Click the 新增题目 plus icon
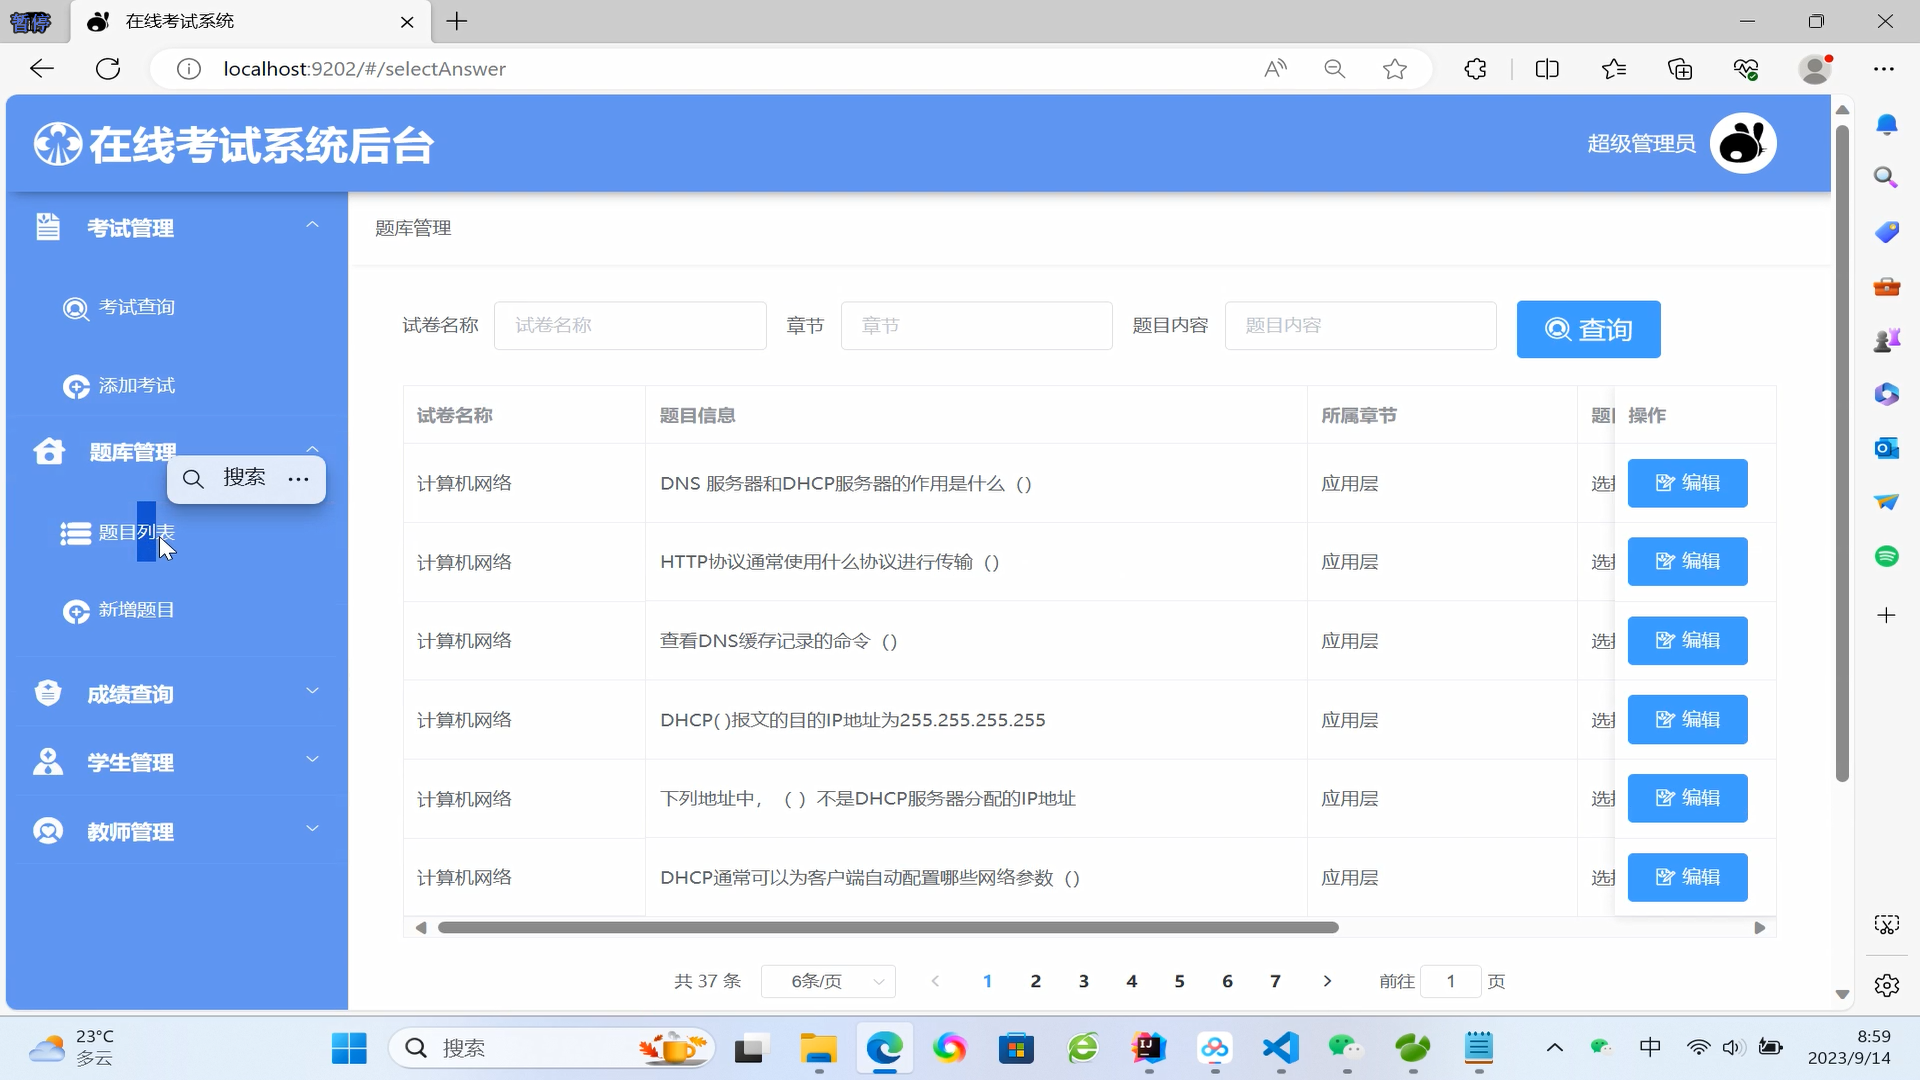 pos(76,611)
